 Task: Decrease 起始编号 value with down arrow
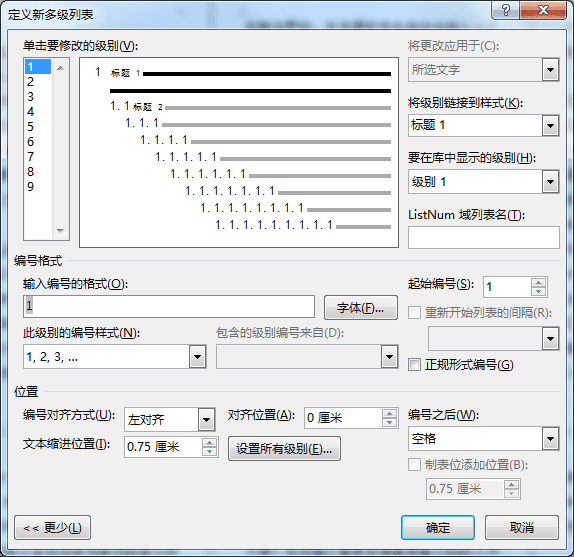click(538, 292)
